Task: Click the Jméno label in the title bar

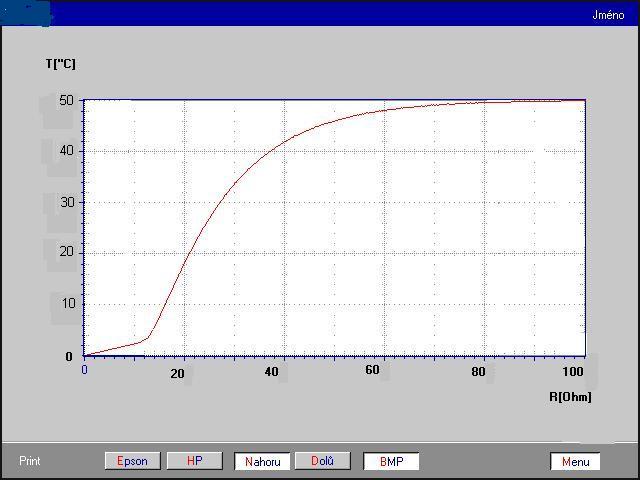Action: point(608,15)
